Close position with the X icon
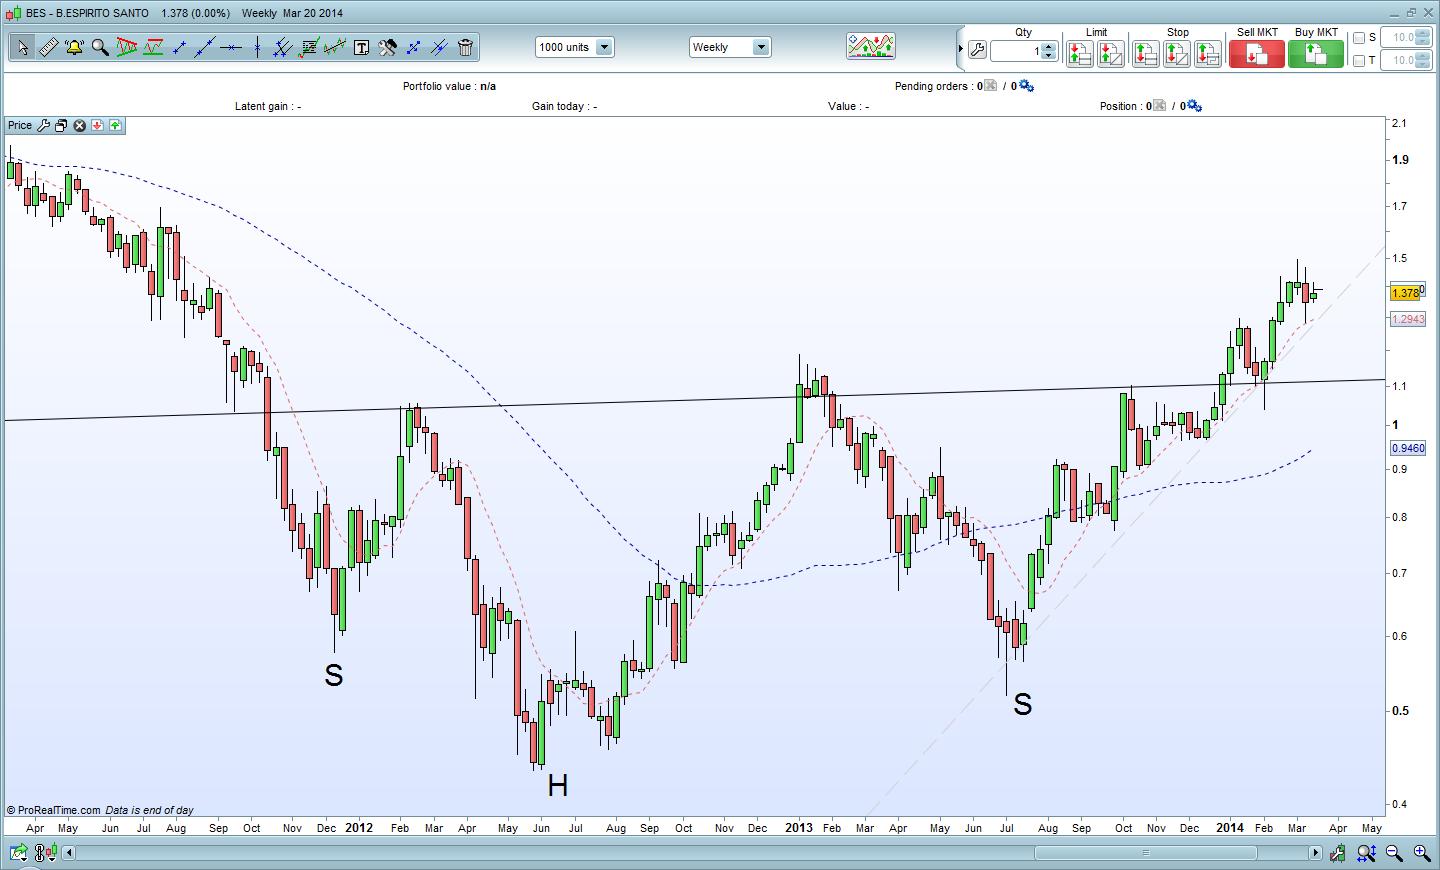The image size is (1440, 870). coord(1160,106)
